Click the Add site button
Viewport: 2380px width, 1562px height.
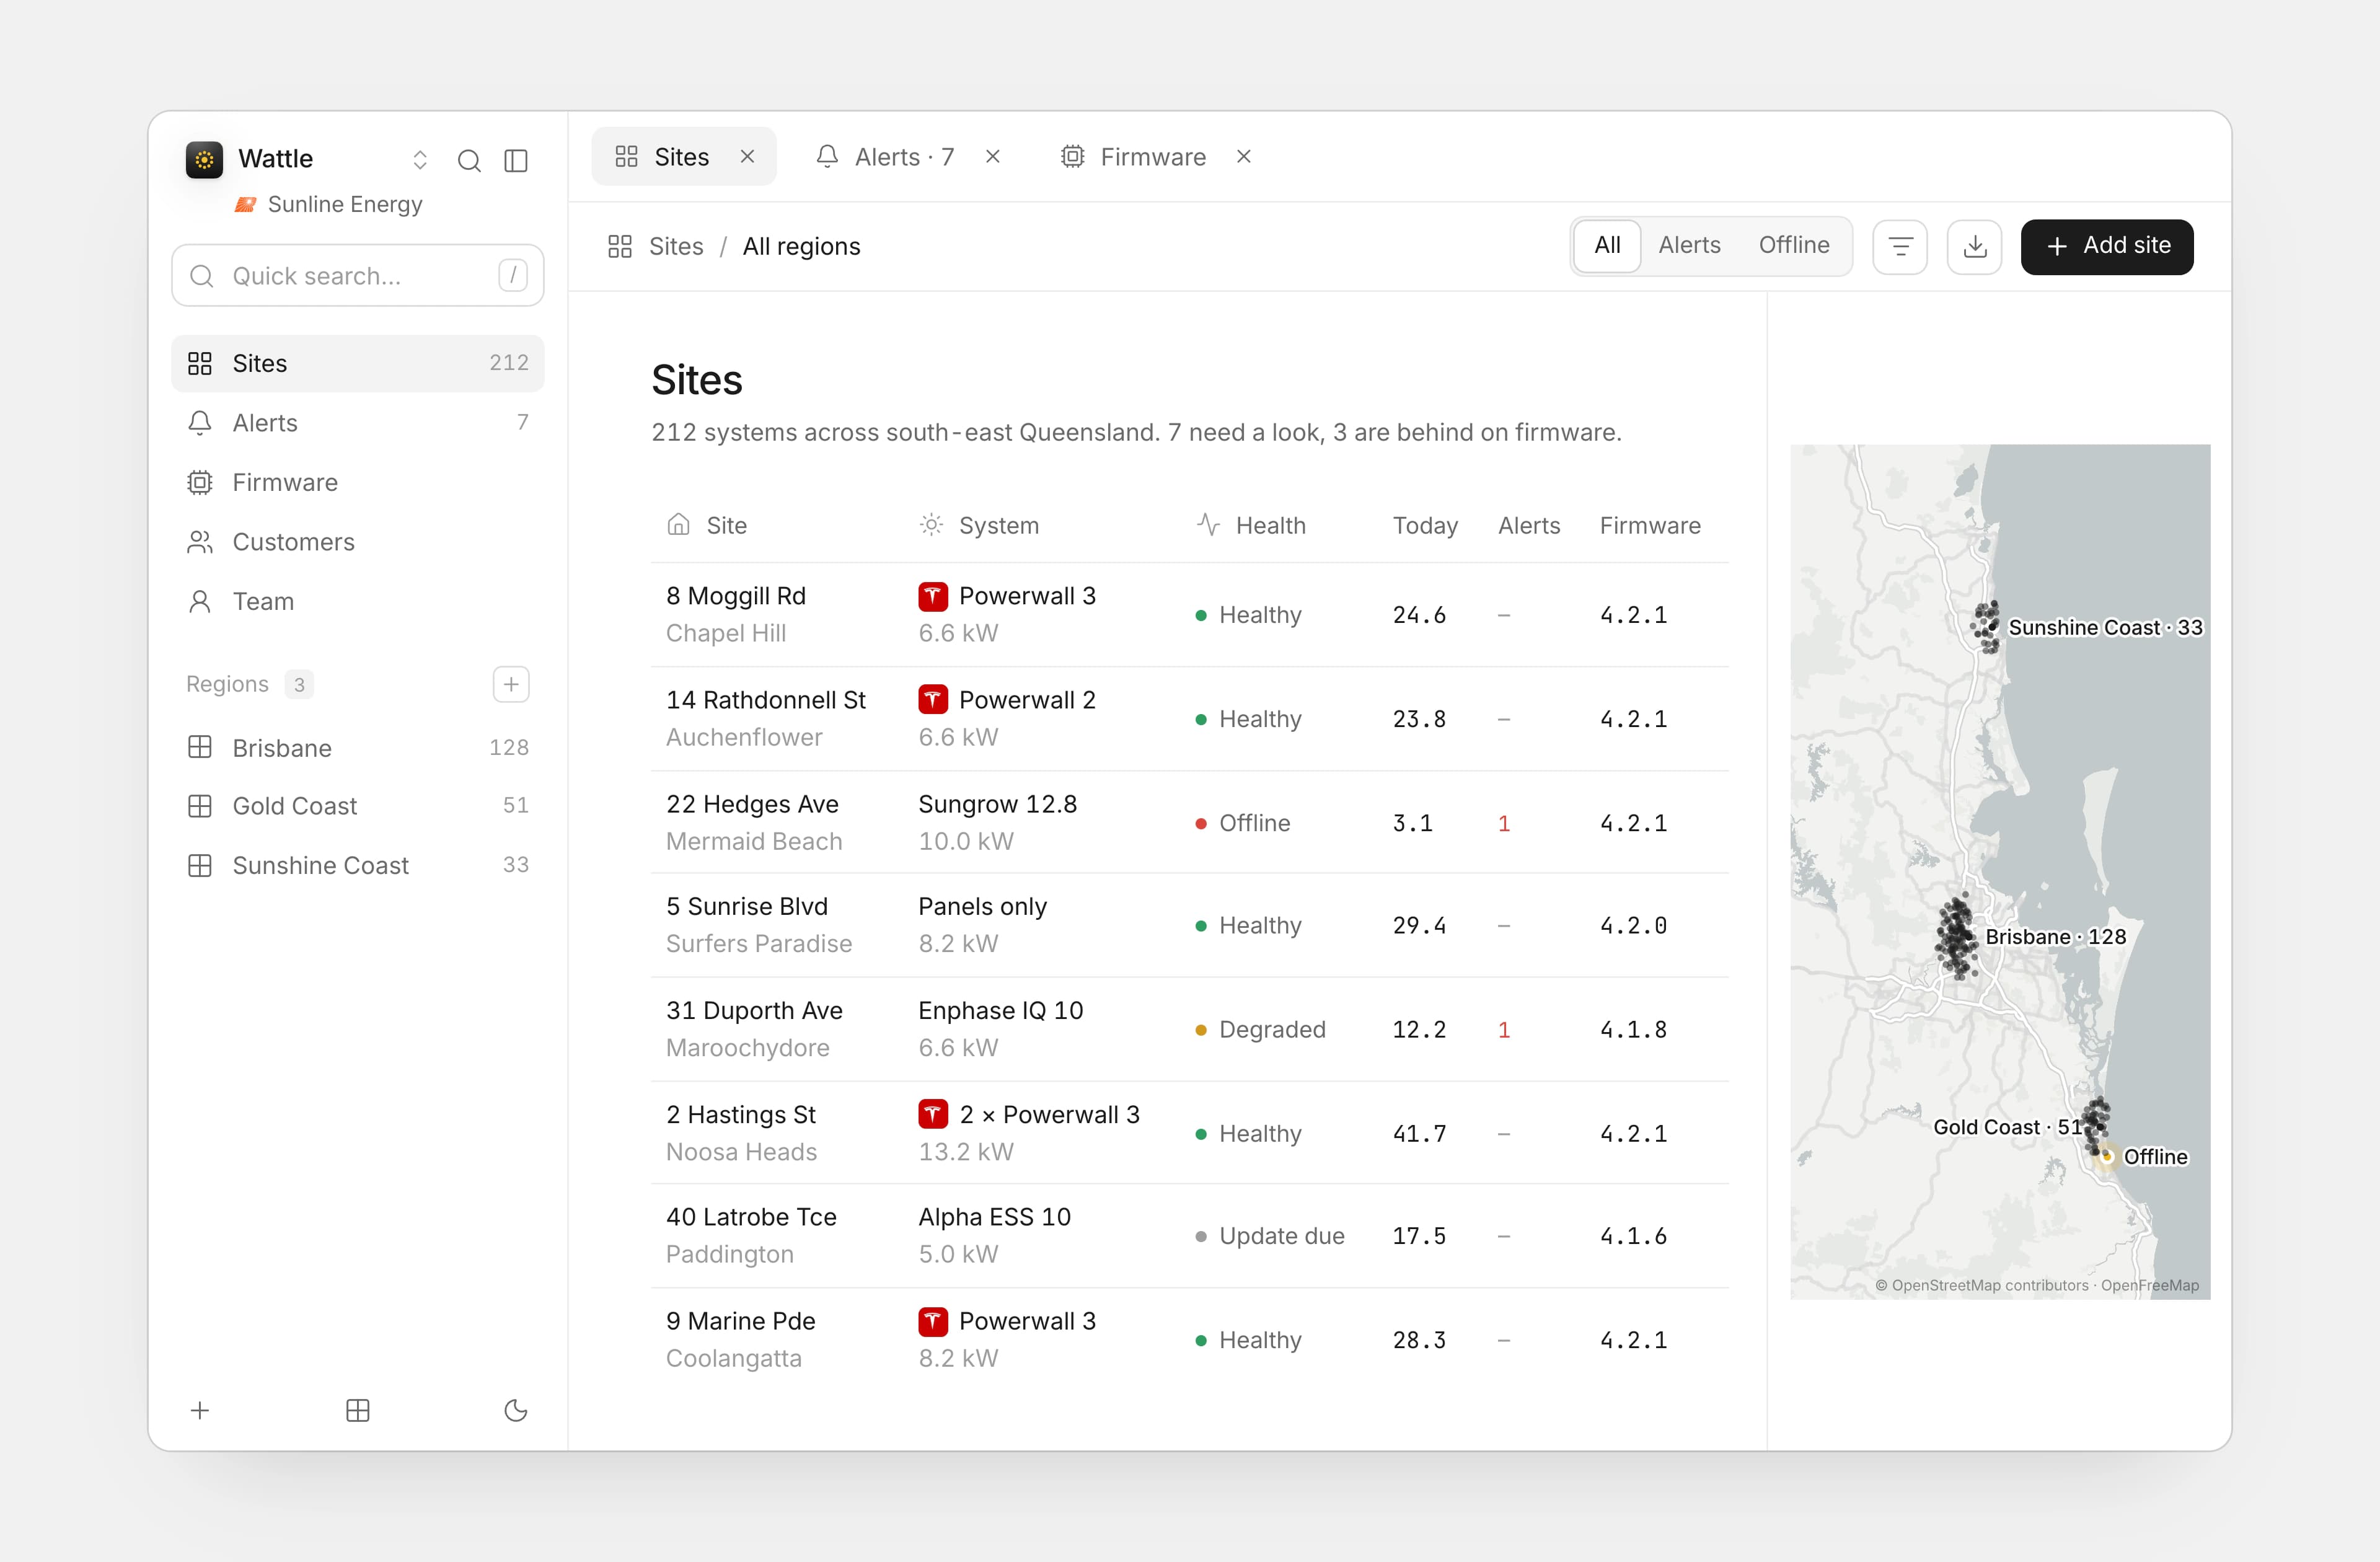point(2107,246)
